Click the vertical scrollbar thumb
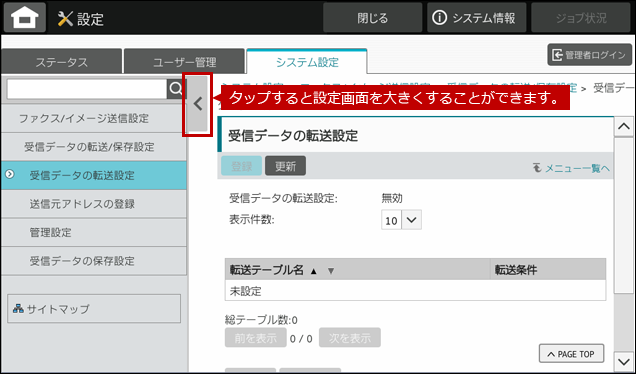 pyautogui.click(x=624, y=215)
